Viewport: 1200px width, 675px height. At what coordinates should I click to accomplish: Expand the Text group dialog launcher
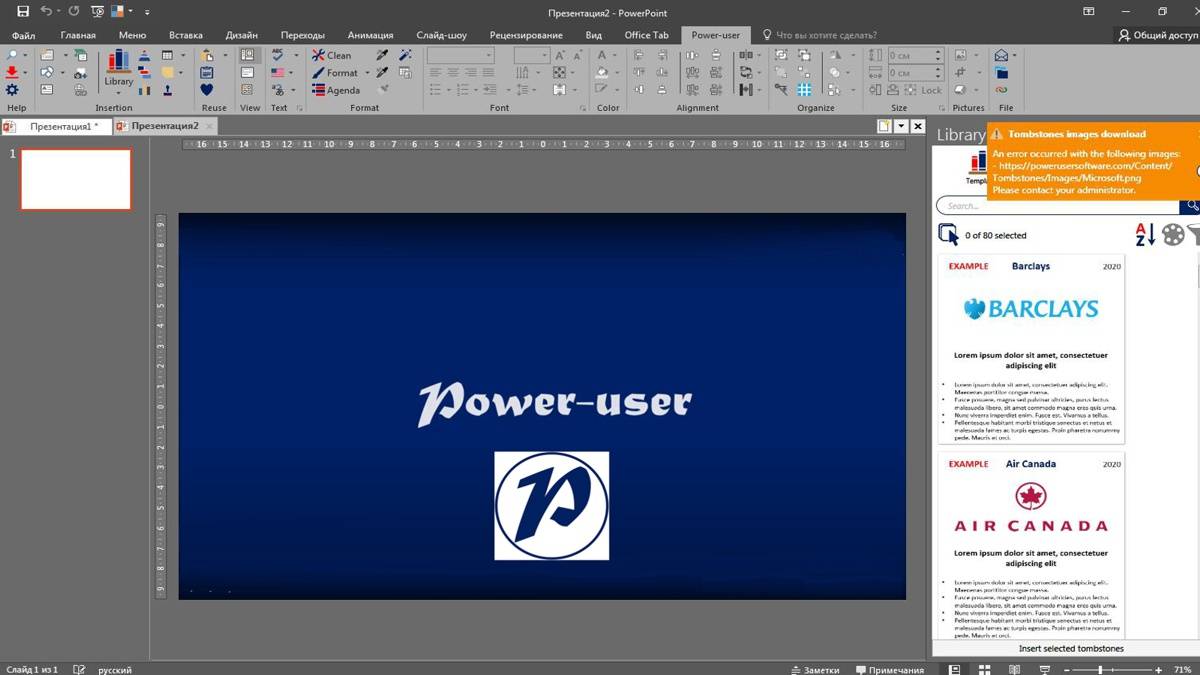tap(300, 108)
